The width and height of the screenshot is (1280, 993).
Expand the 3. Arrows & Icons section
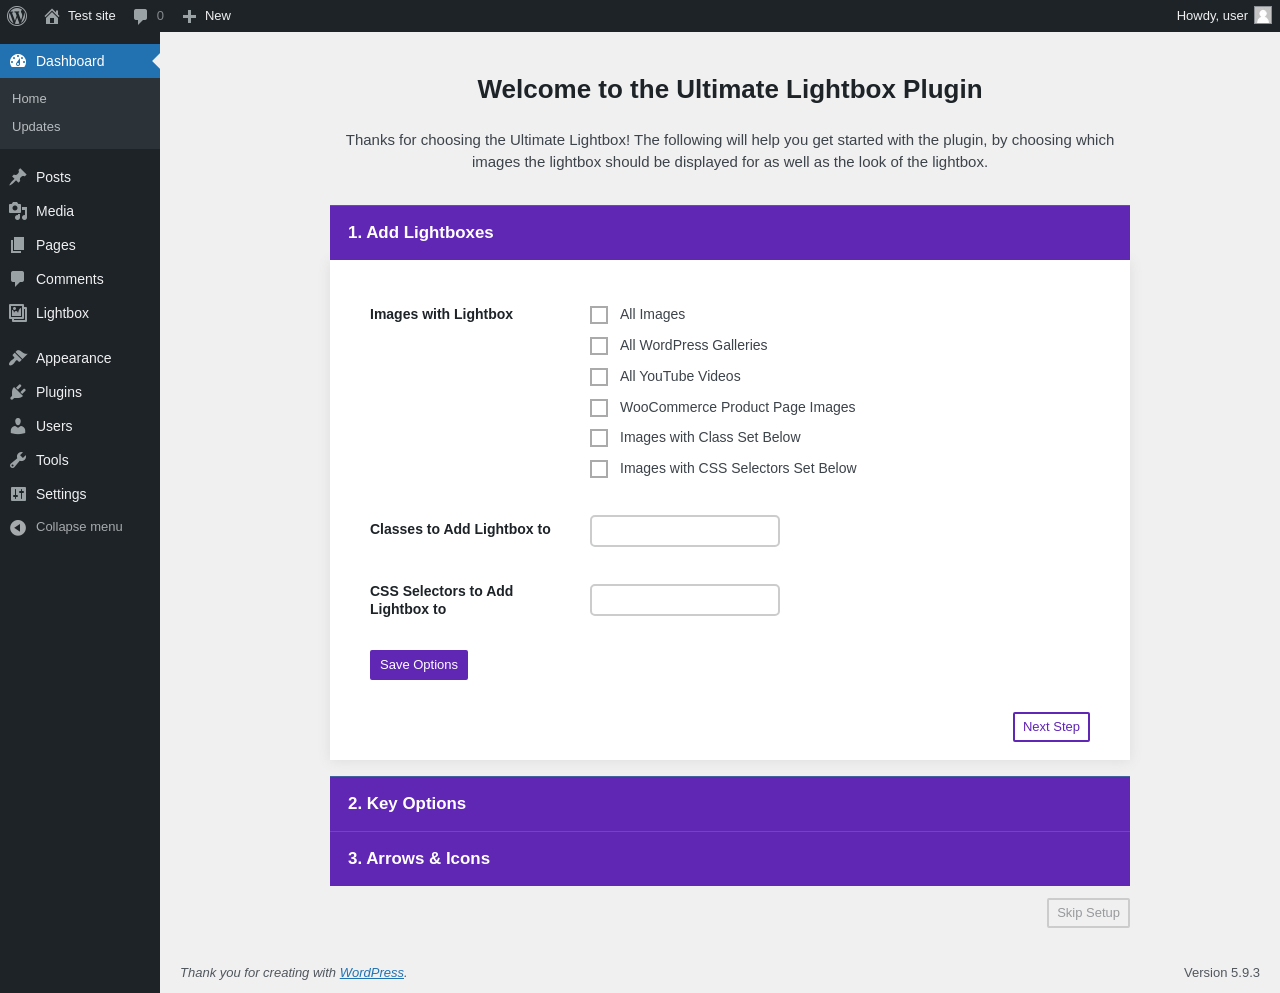730,859
